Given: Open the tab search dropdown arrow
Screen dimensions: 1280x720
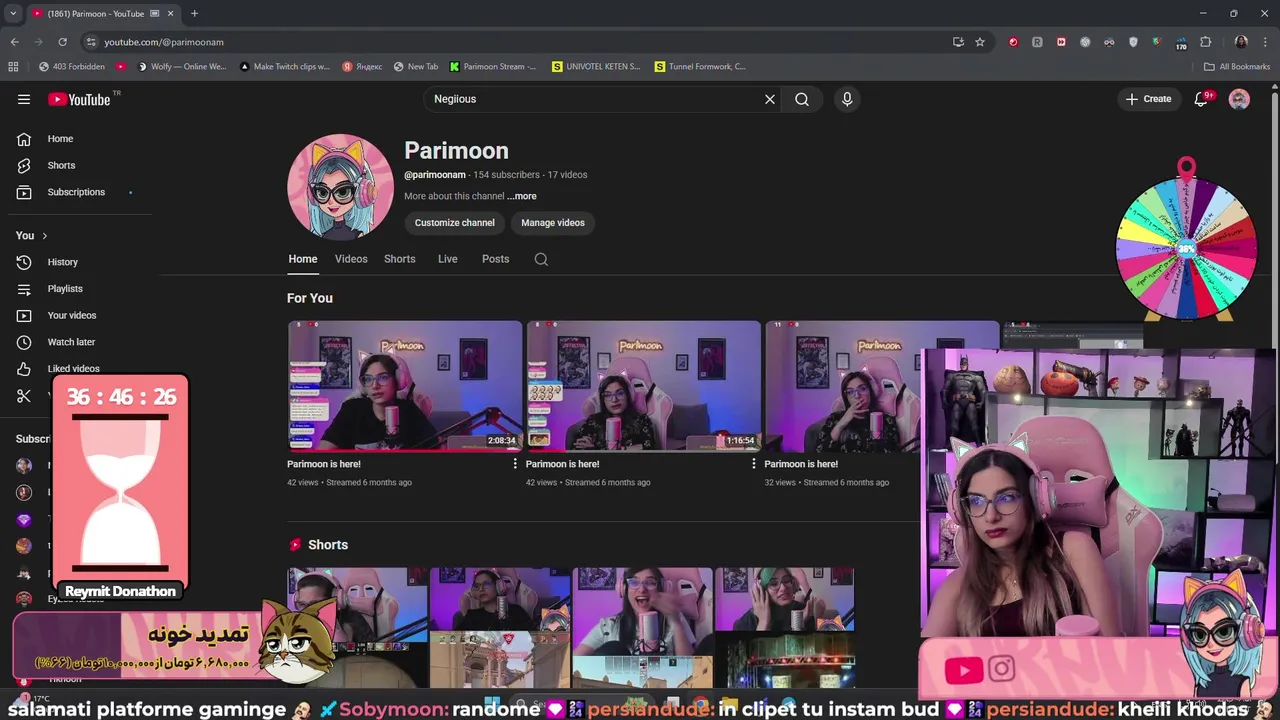Looking at the screenshot, I should [x=12, y=14].
